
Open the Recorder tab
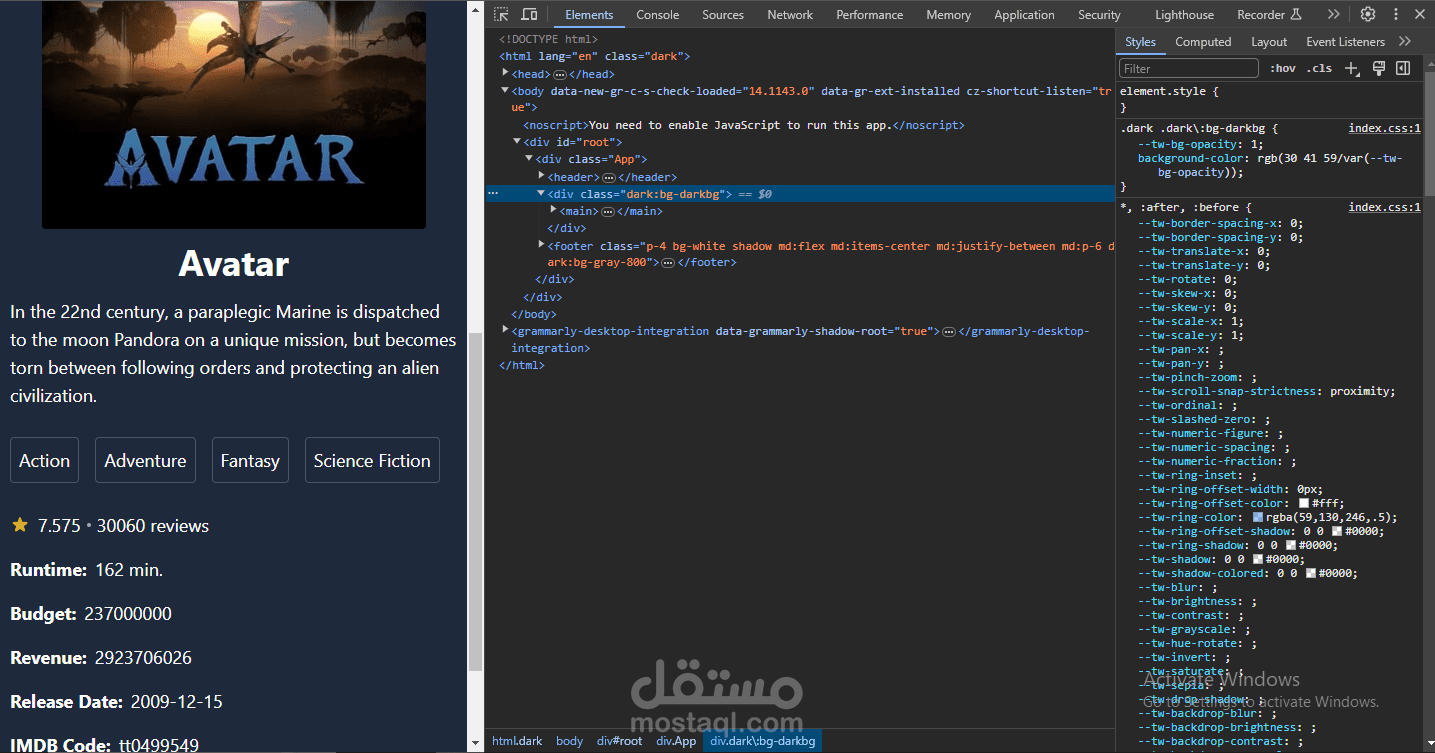[1269, 15]
